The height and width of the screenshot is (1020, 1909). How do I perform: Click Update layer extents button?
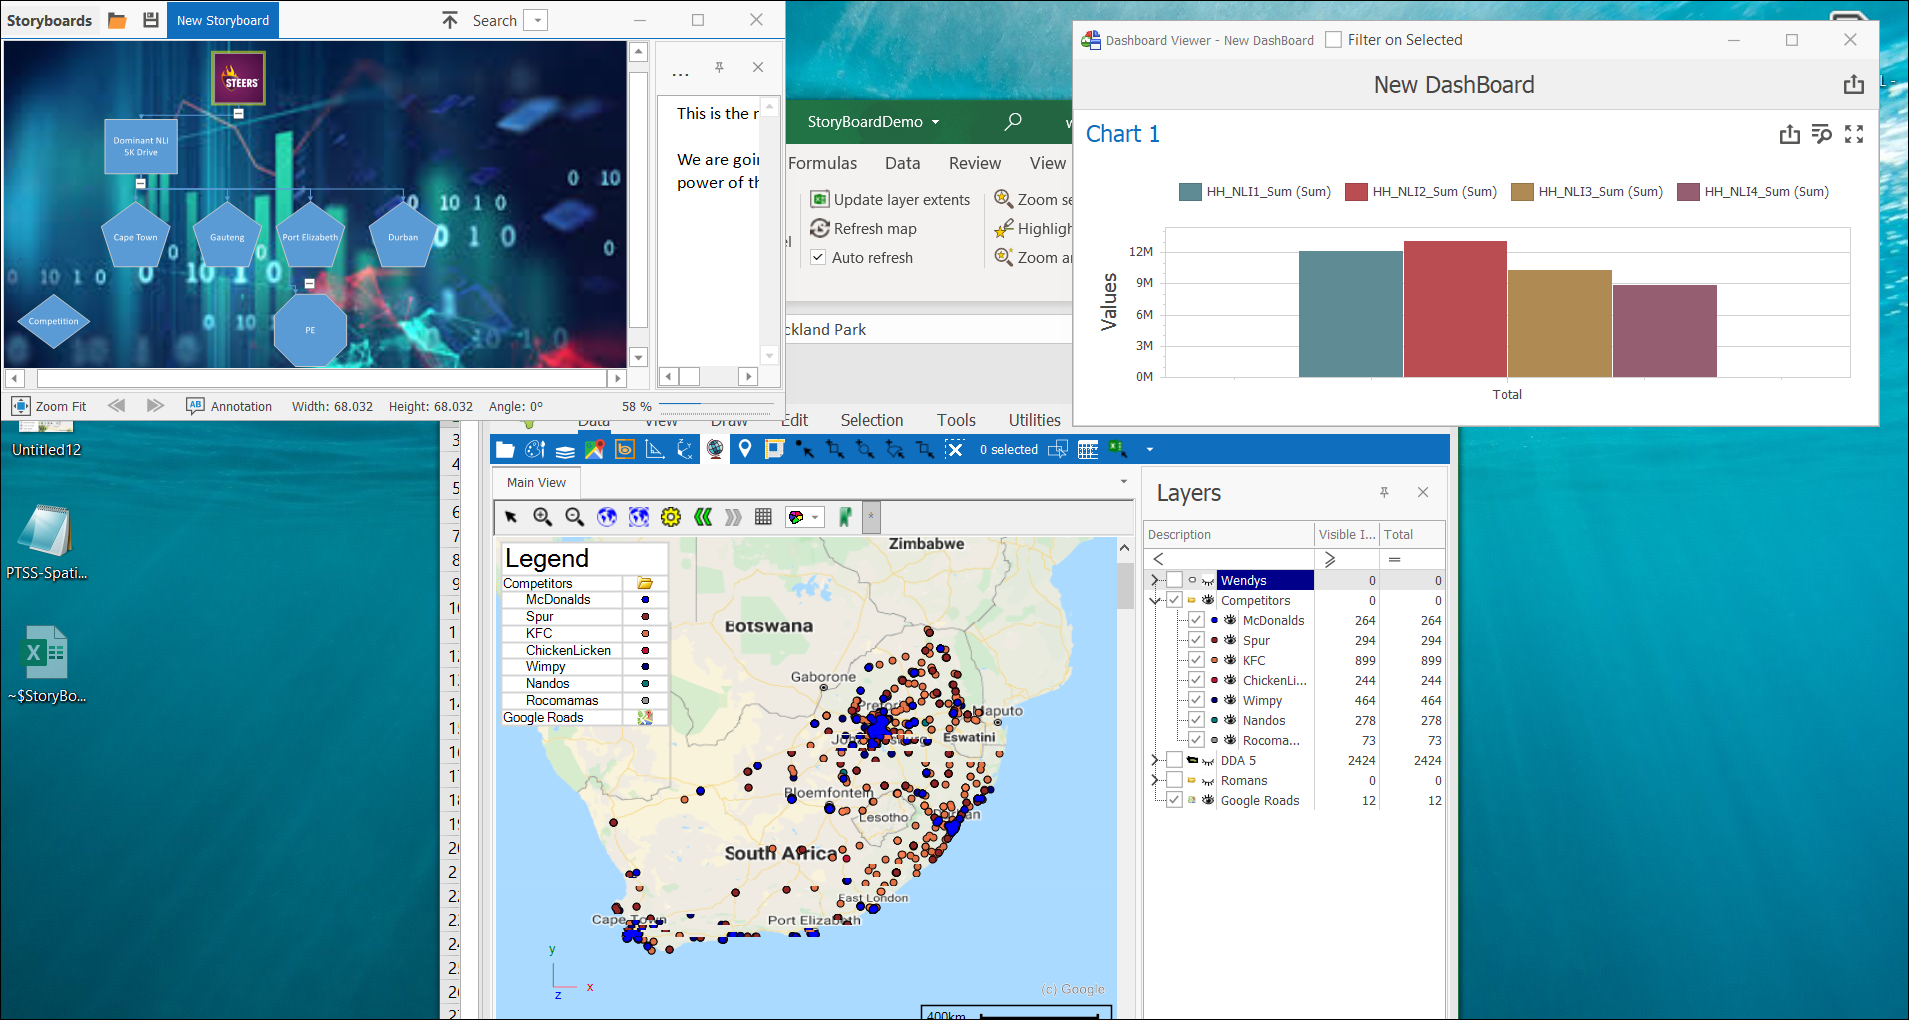(890, 199)
